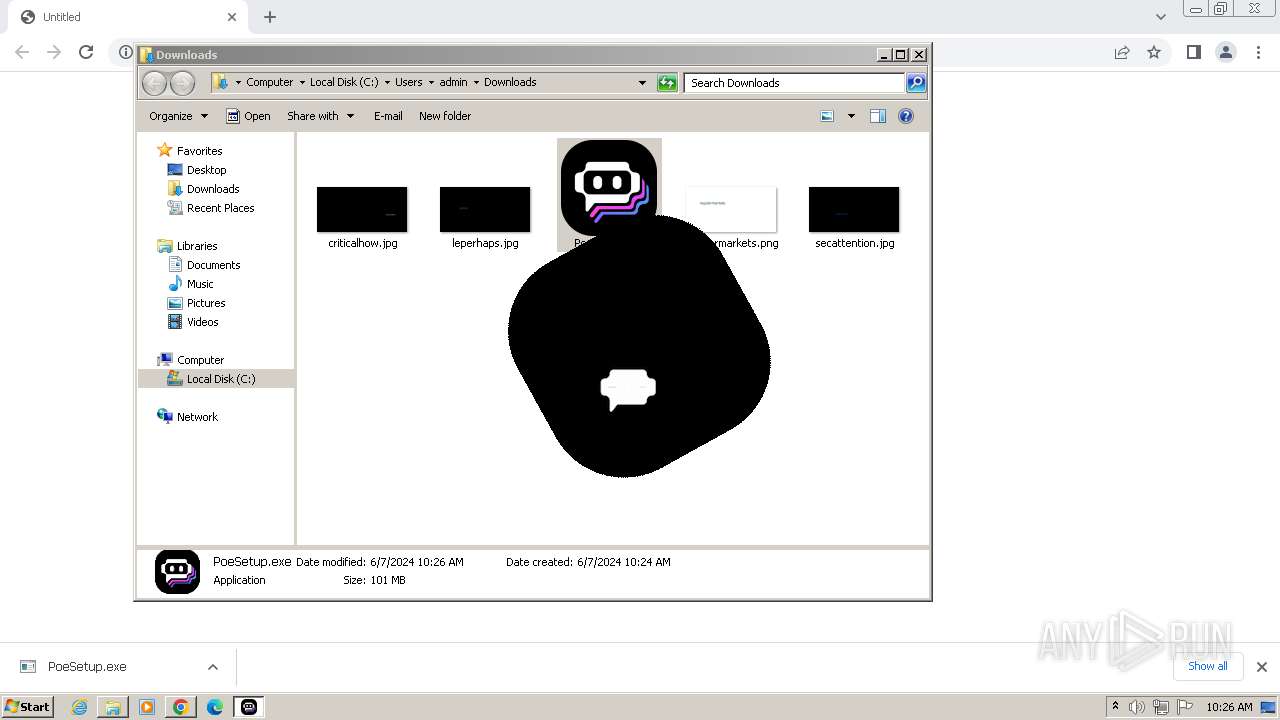Click the E-mail toolbar button
Viewport: 1280px width, 720px height.
[x=388, y=116]
